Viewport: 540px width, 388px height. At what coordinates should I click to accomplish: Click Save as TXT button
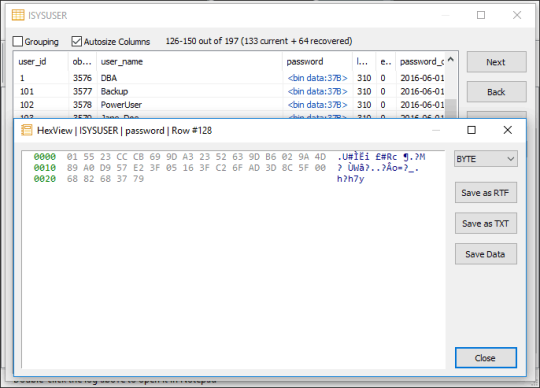click(x=486, y=223)
